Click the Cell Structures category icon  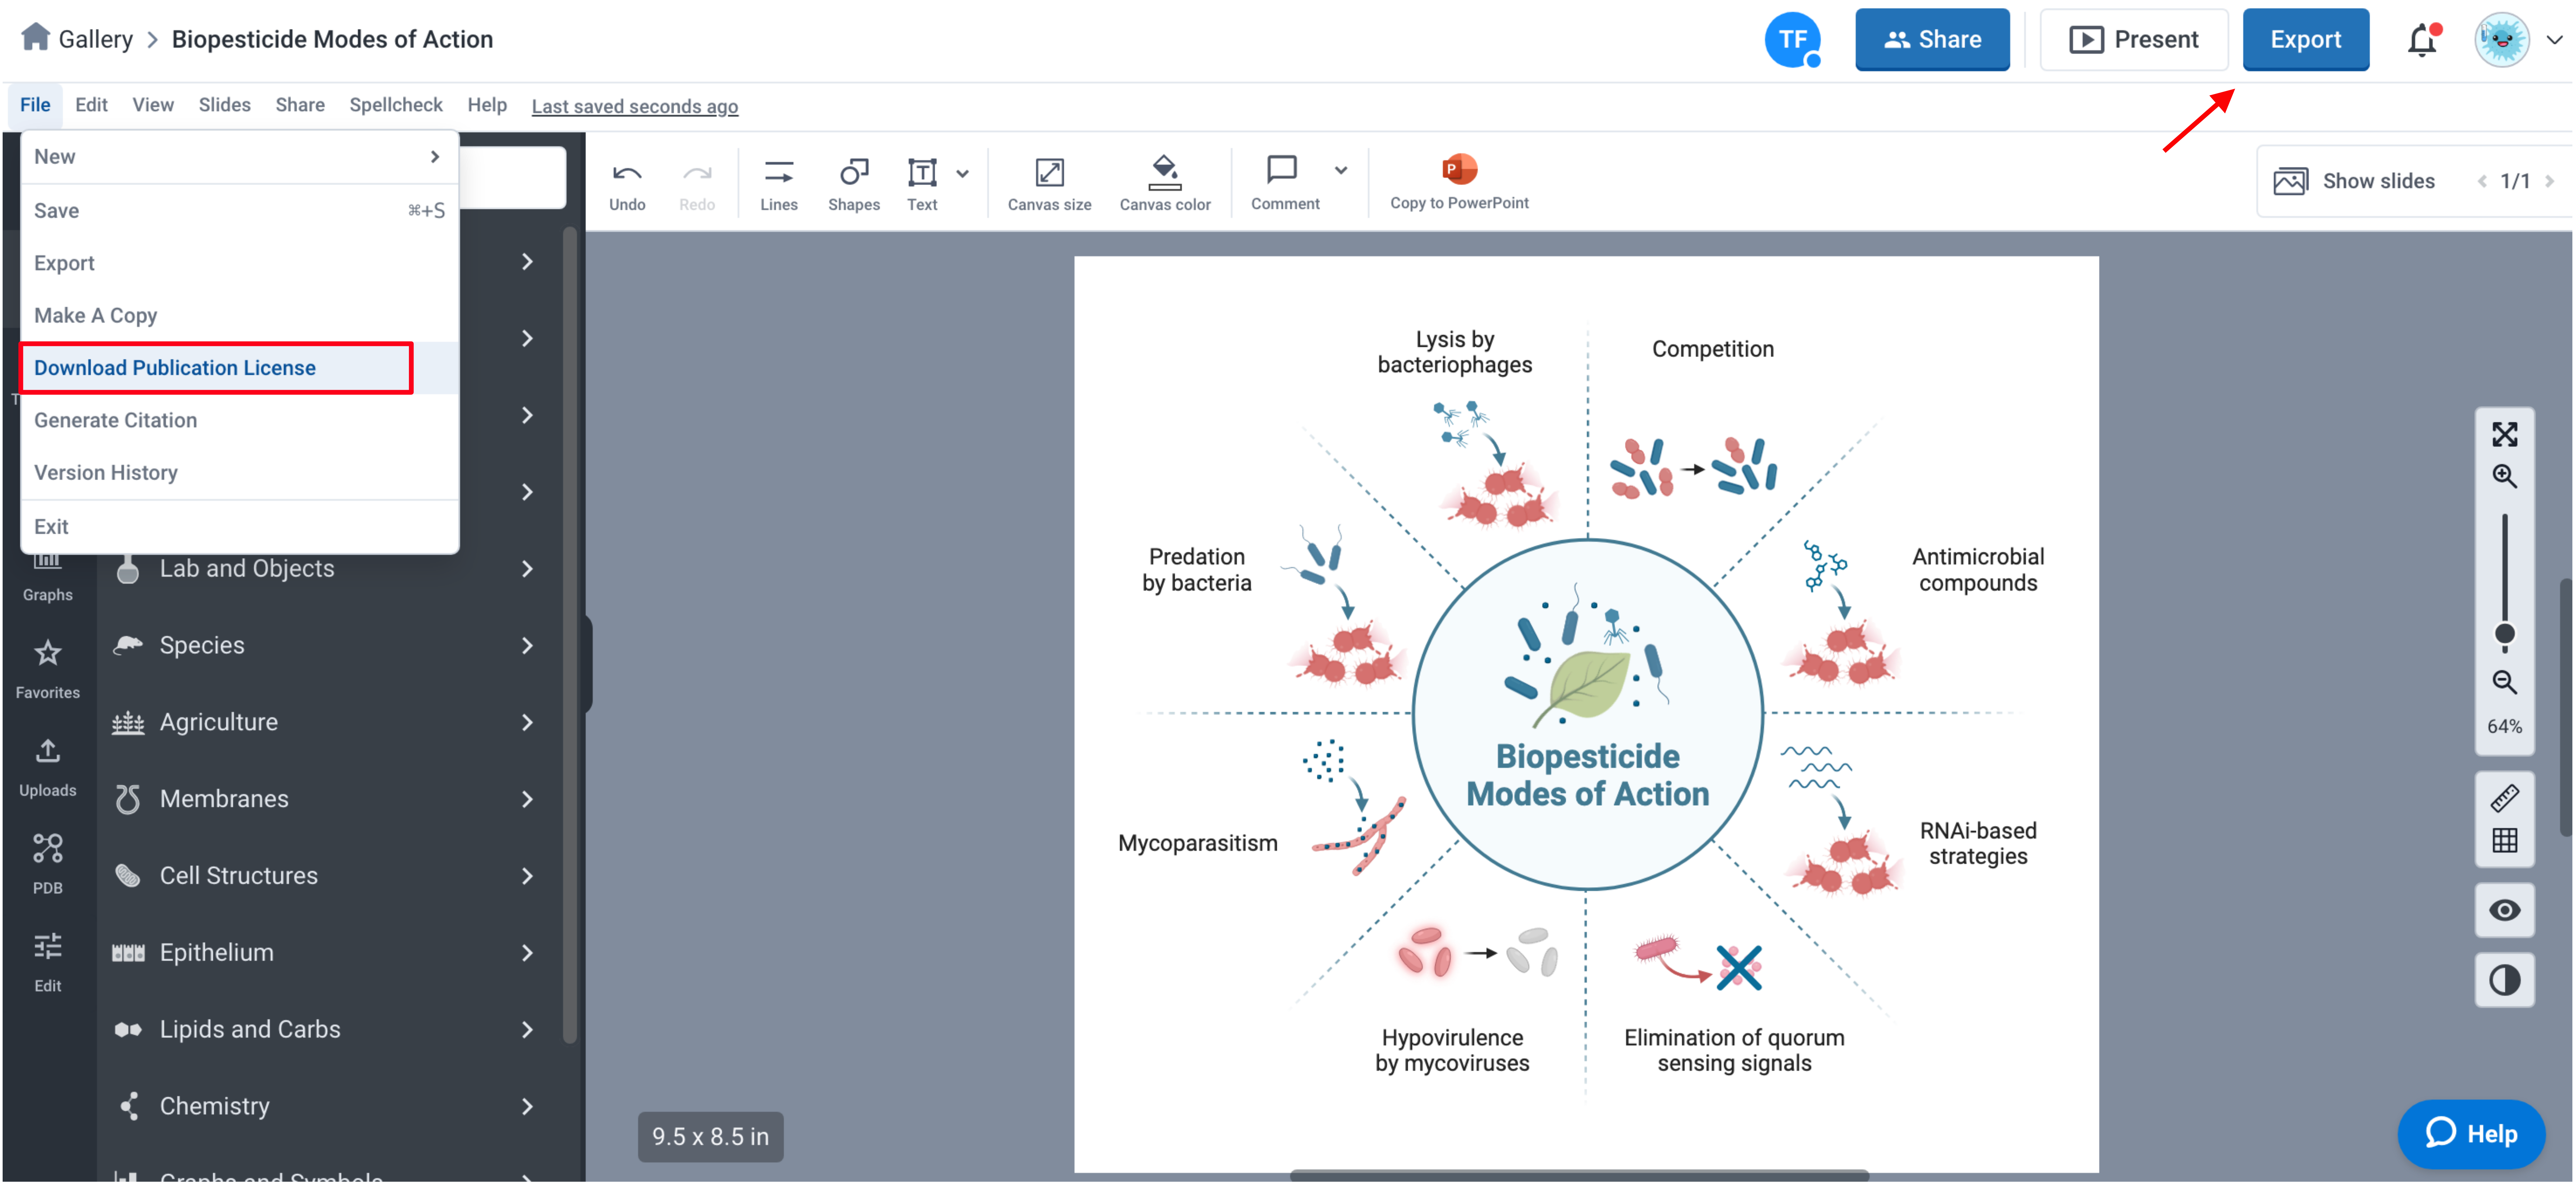click(x=128, y=876)
